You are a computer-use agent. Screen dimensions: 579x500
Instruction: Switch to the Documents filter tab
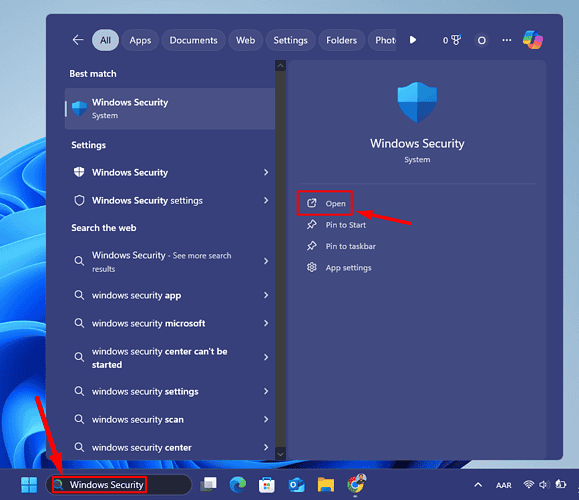coord(193,40)
